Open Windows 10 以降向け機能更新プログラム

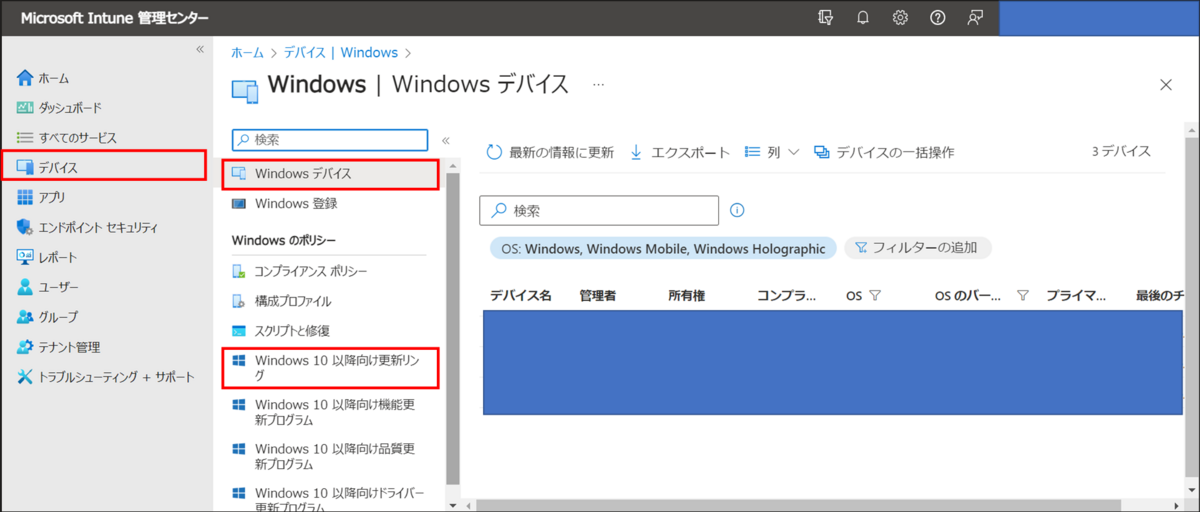(331, 412)
